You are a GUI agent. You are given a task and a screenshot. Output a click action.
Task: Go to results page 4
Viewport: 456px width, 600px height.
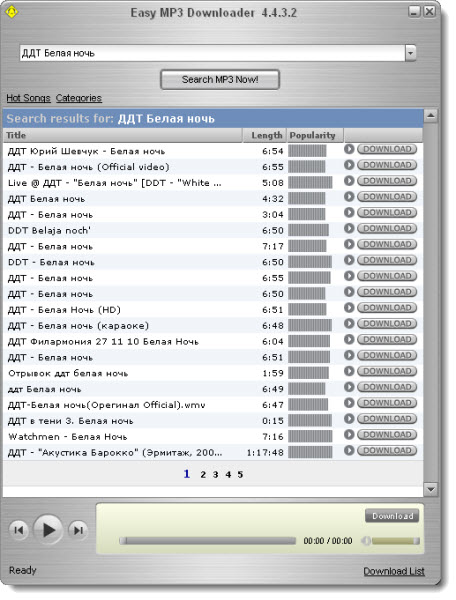coord(228,475)
